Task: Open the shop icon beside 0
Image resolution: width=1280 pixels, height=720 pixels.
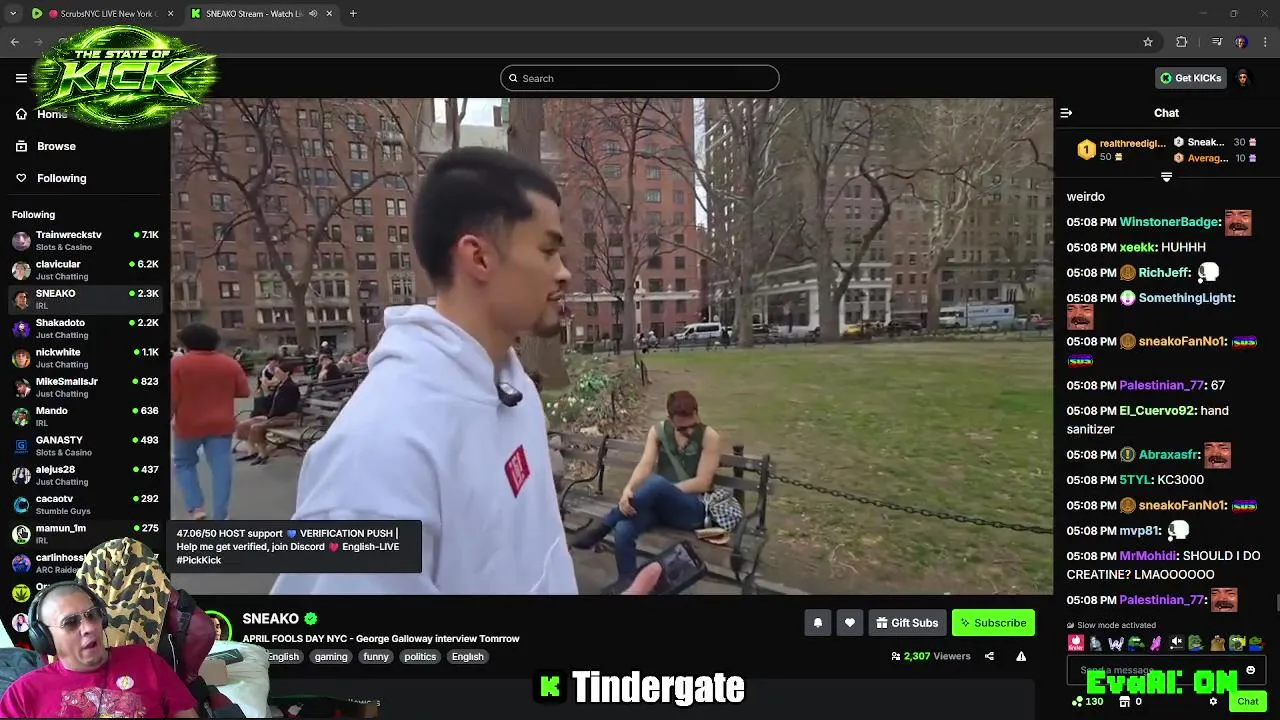Action: pos(1124,701)
